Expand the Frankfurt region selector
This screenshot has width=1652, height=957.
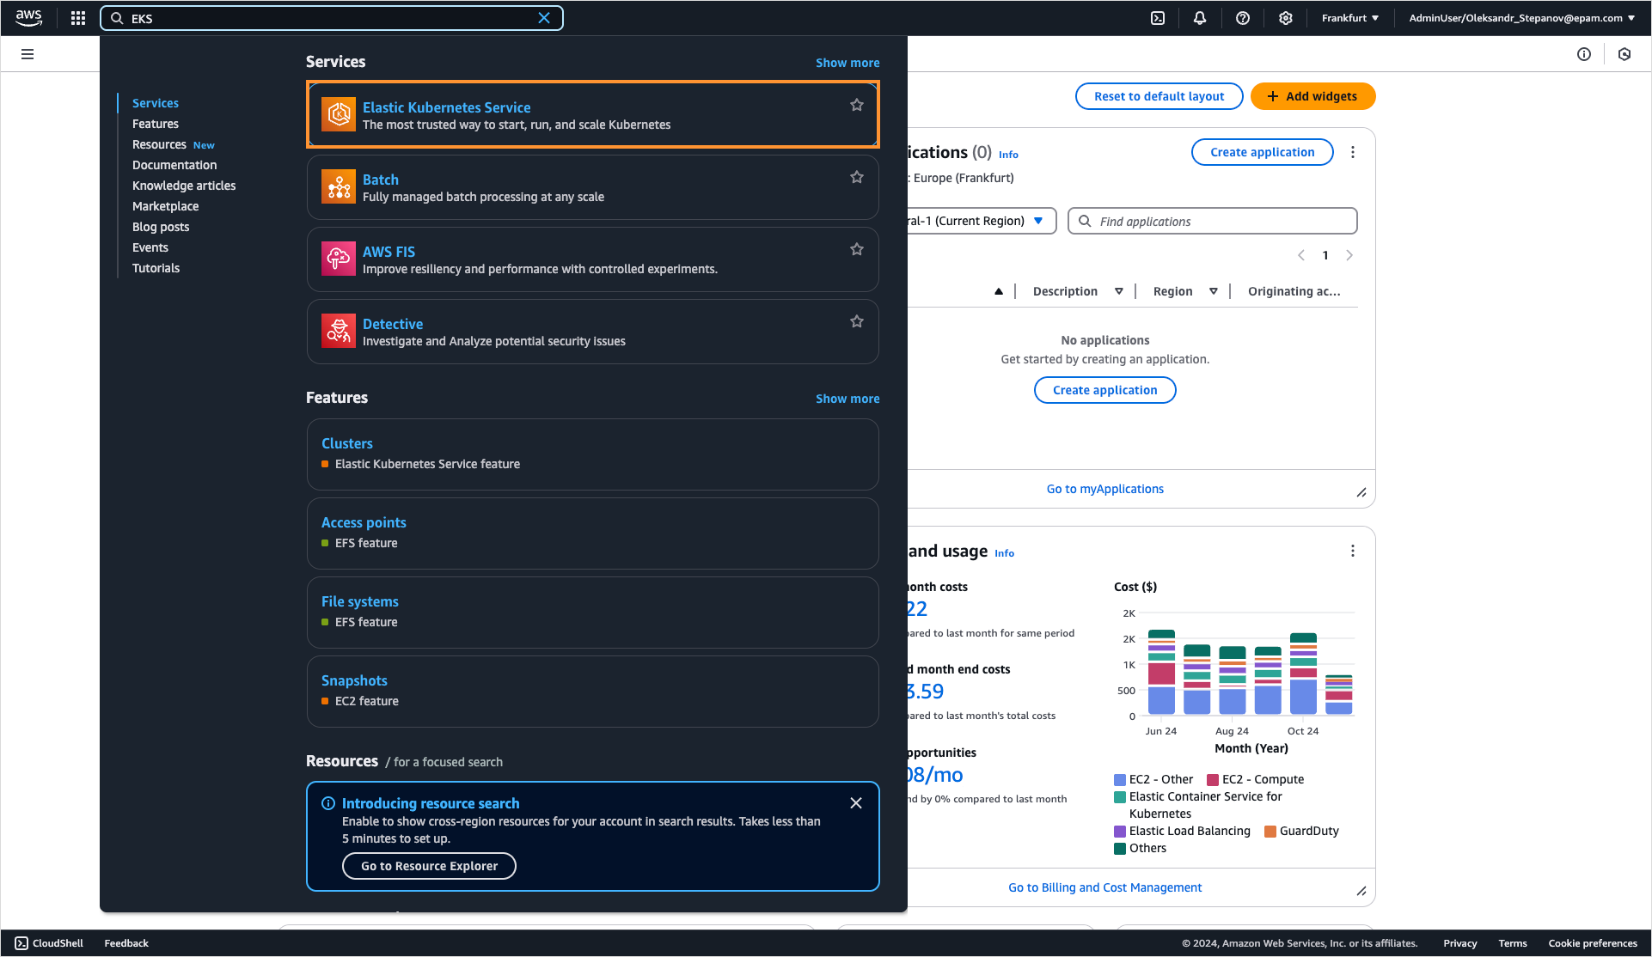point(1349,18)
